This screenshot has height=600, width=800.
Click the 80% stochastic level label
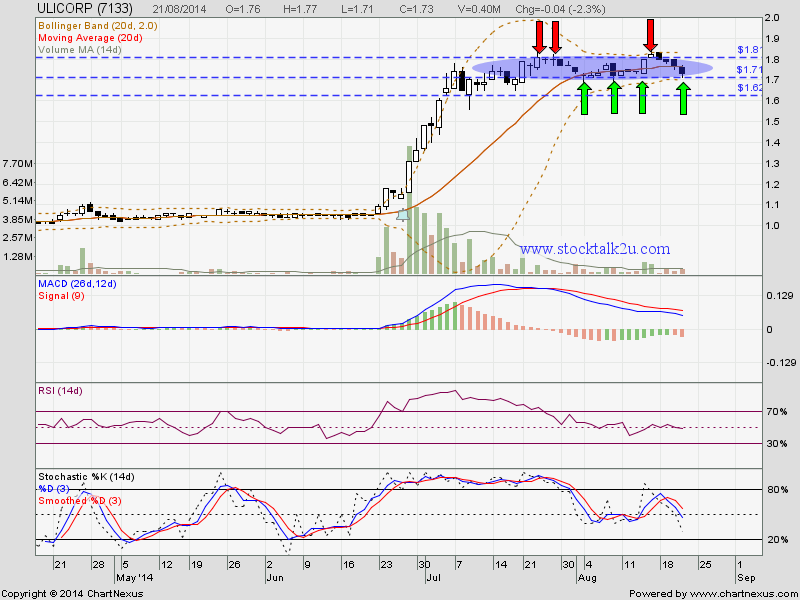coord(777,490)
